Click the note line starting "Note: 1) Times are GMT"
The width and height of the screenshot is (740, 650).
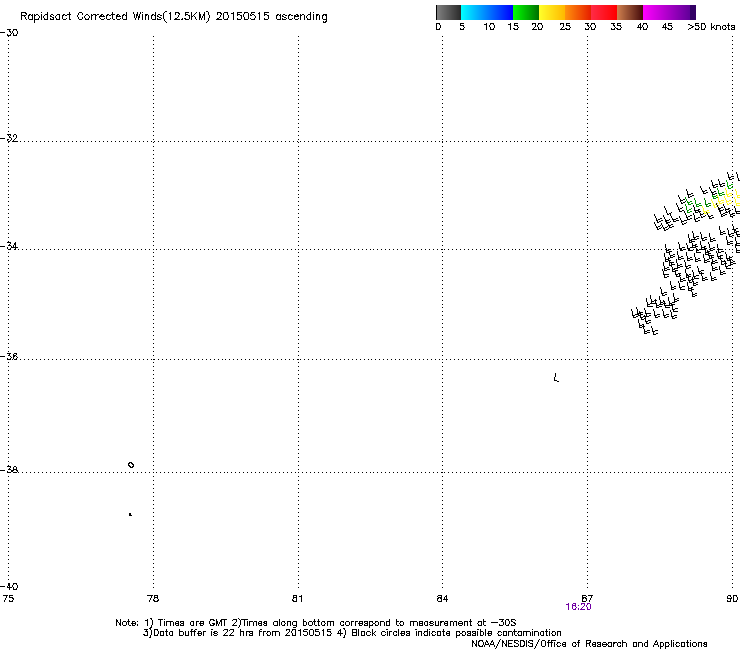click(x=316, y=623)
